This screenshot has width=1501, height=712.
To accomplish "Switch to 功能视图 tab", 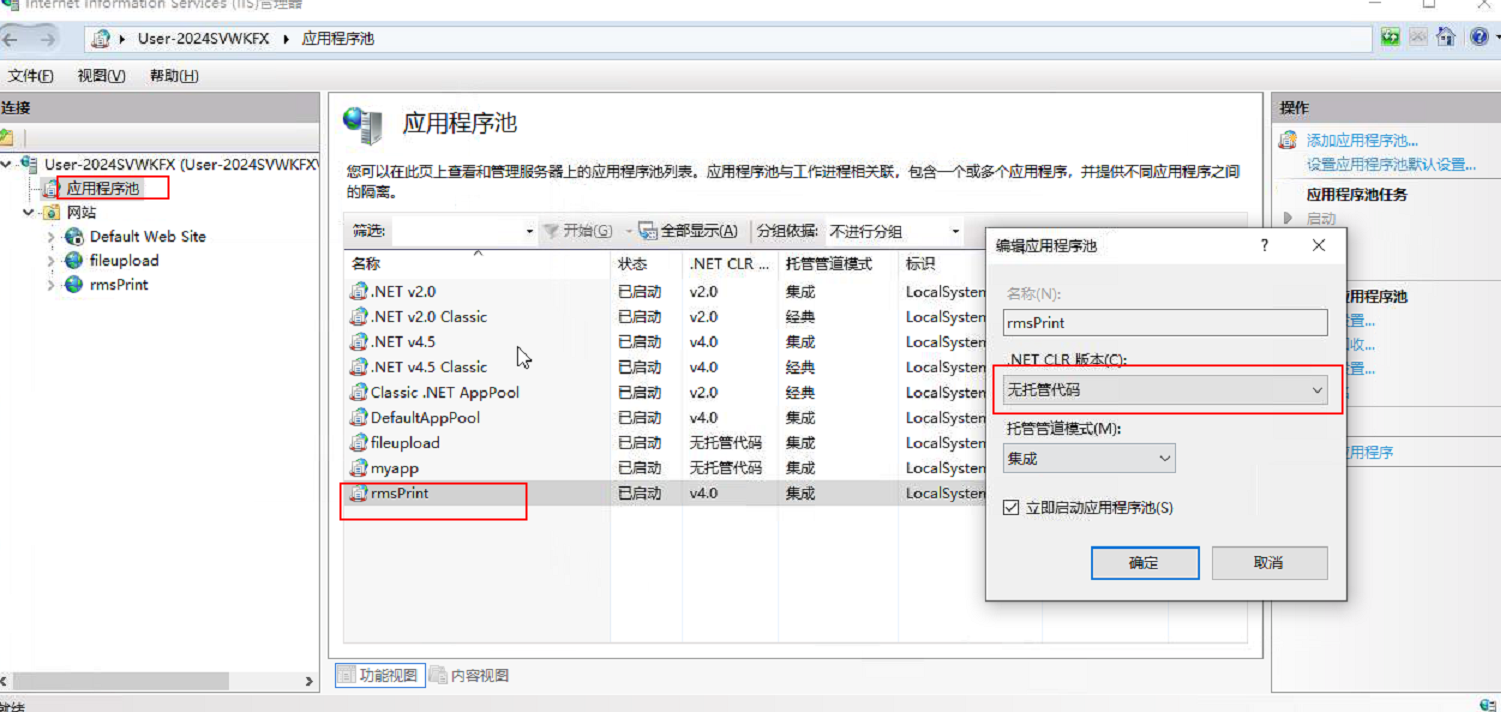I will click(379, 675).
